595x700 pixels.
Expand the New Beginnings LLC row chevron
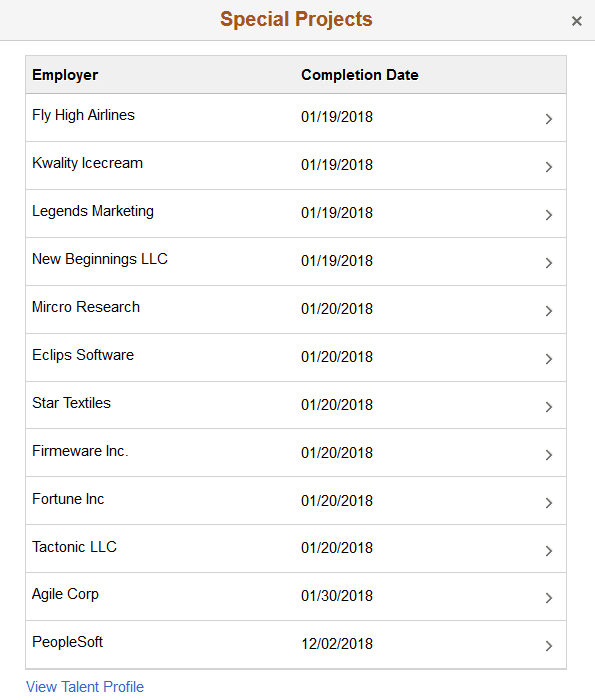(x=549, y=263)
